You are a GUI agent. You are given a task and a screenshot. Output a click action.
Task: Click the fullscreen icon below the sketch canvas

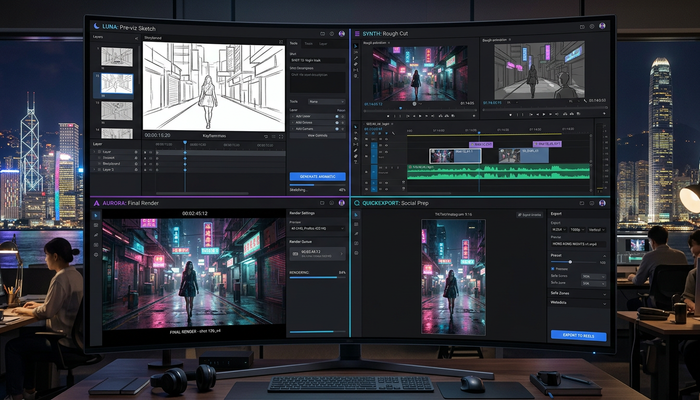pos(281,136)
